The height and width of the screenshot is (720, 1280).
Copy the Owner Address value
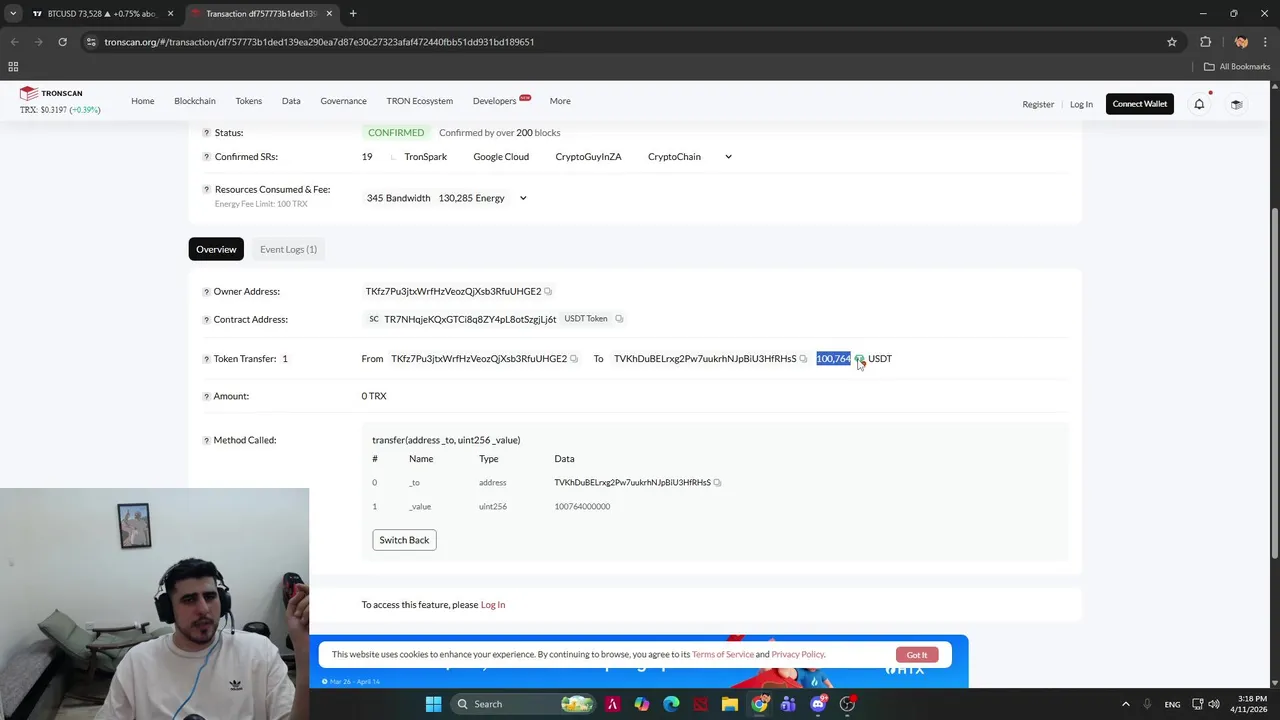click(x=548, y=292)
